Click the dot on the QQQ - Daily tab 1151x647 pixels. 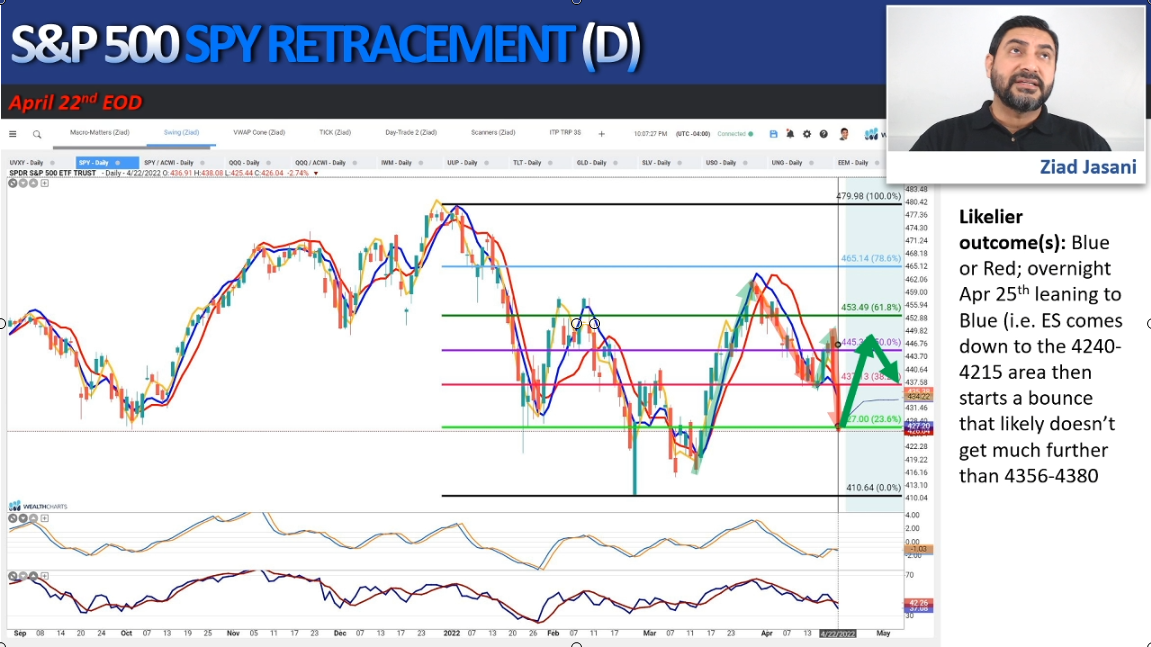pos(269,163)
